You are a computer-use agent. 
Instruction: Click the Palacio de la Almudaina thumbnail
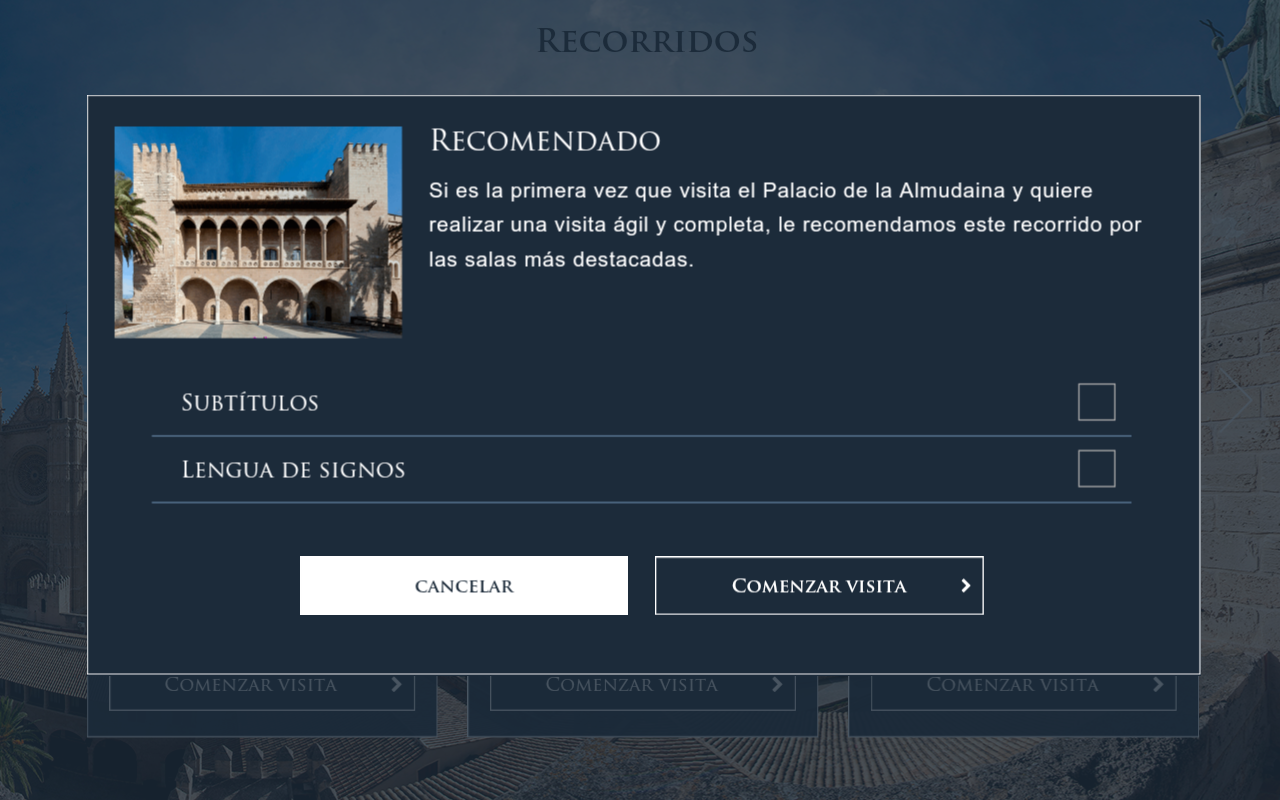[x=258, y=232]
